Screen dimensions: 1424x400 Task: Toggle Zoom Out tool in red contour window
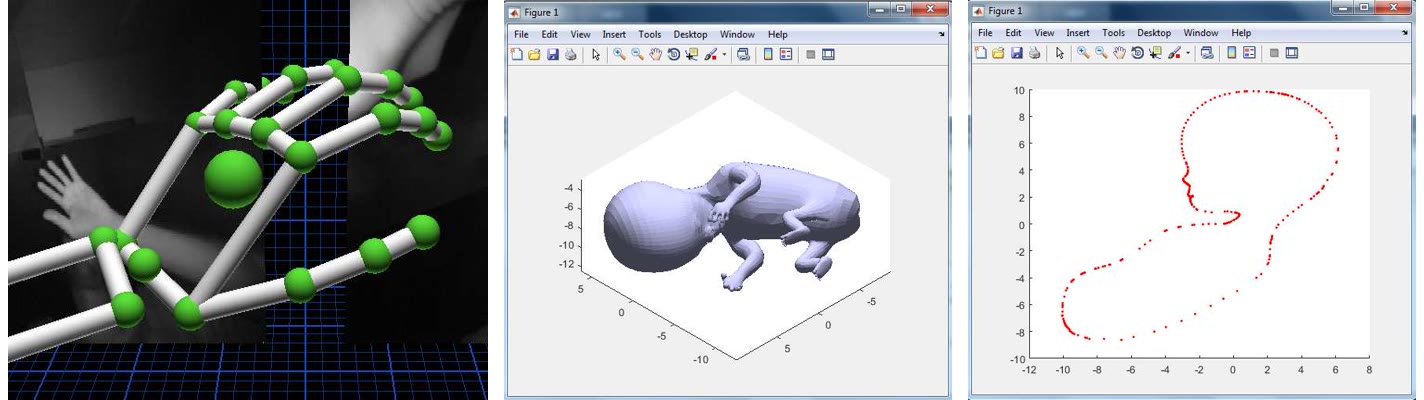1102,52
